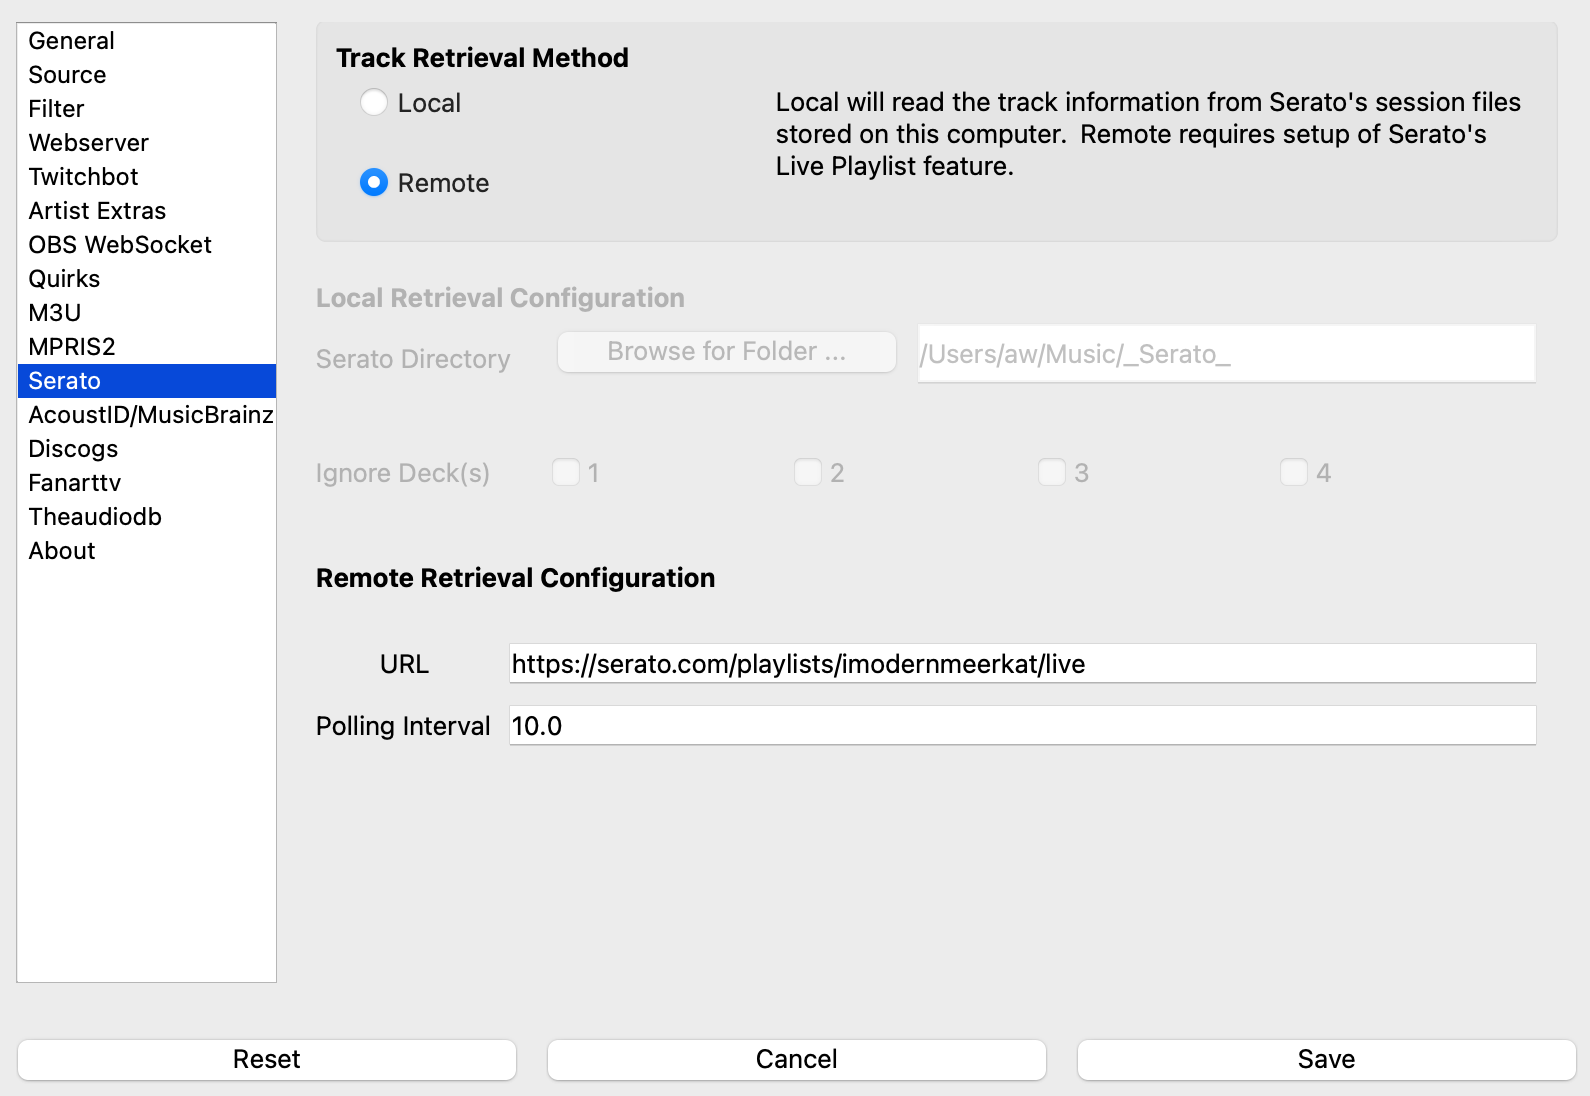Image resolution: width=1590 pixels, height=1096 pixels.
Task: Show the OBS WebSocket settings
Action: click(120, 245)
